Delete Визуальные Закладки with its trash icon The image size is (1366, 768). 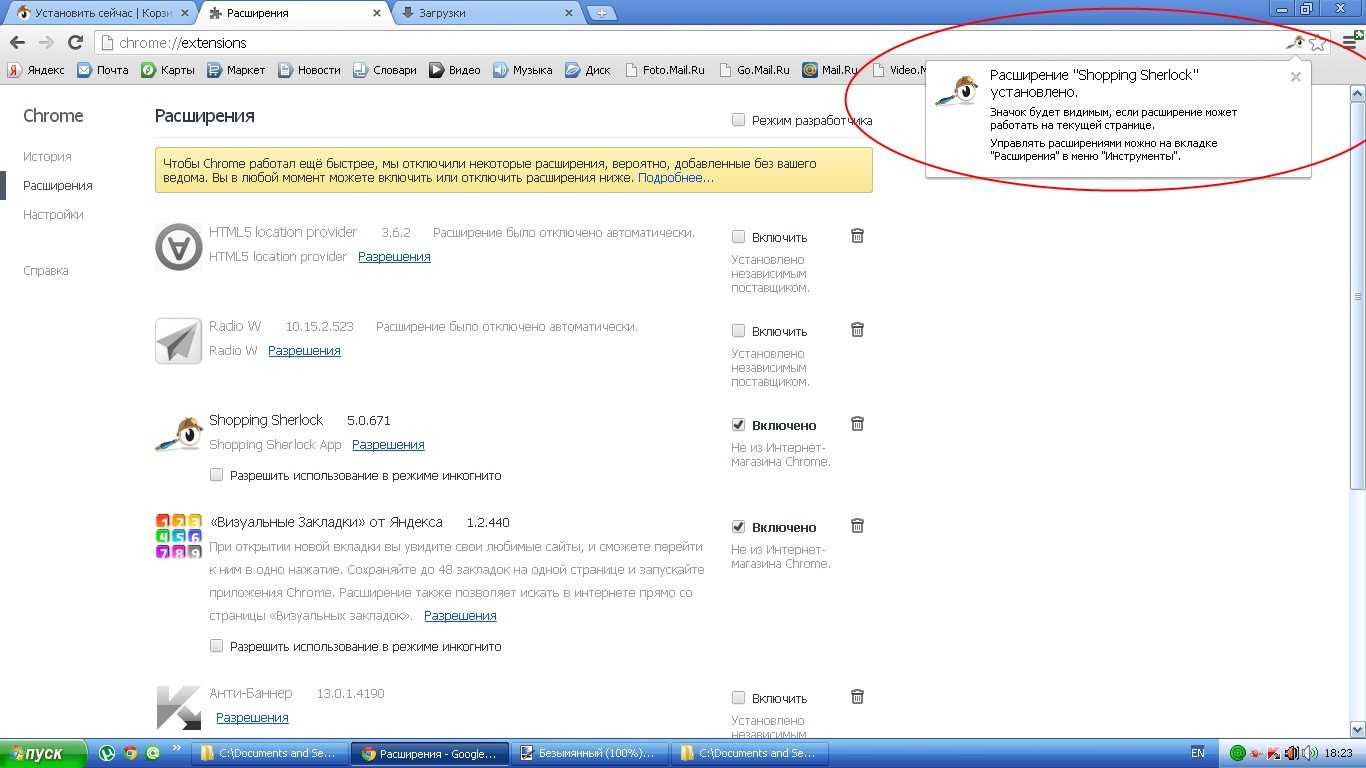tap(857, 526)
